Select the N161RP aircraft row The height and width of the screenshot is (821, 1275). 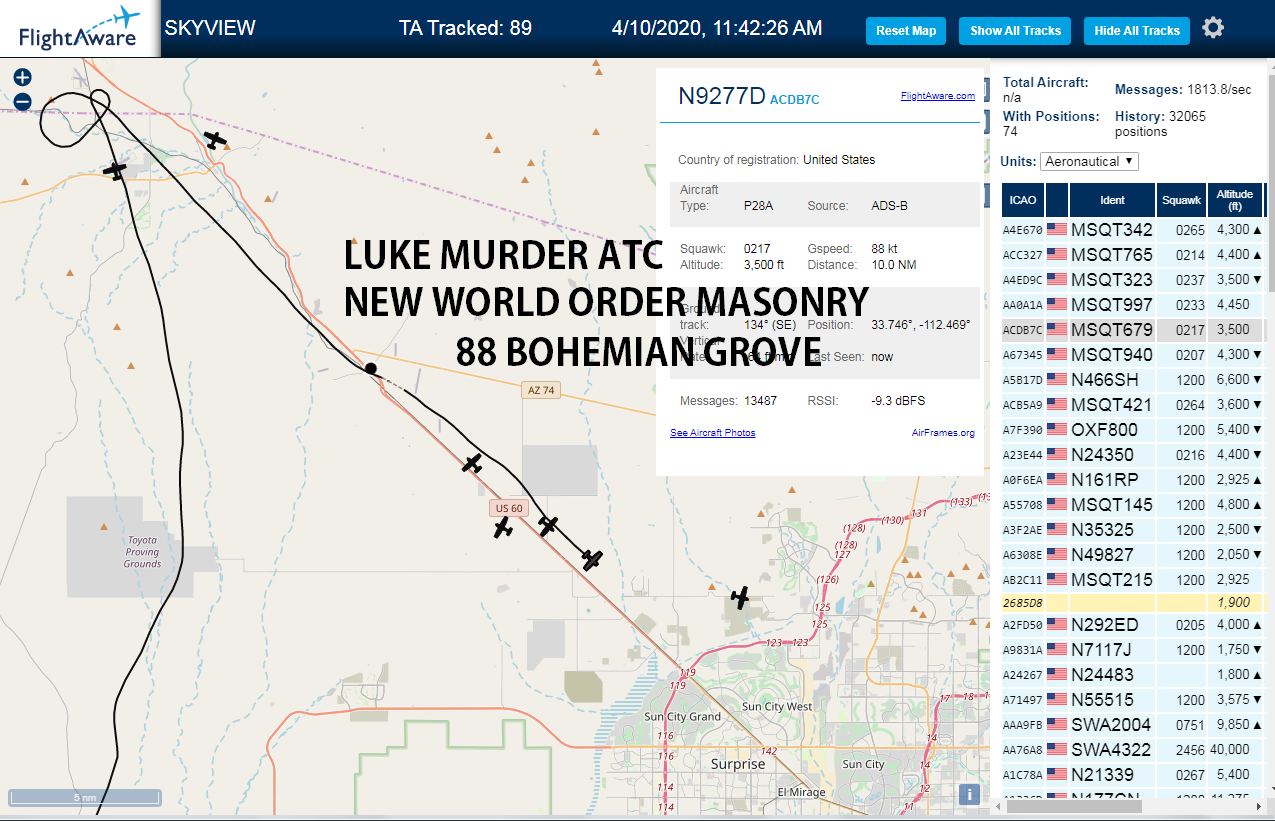[1133, 480]
